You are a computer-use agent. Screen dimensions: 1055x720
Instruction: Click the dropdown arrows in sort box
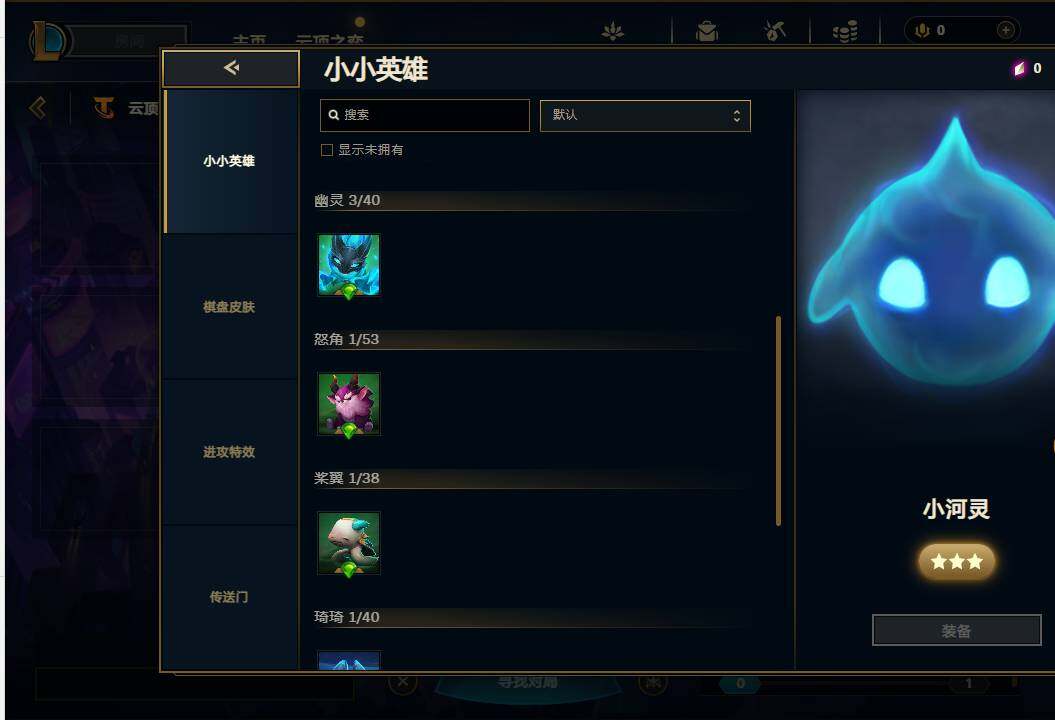(x=737, y=116)
